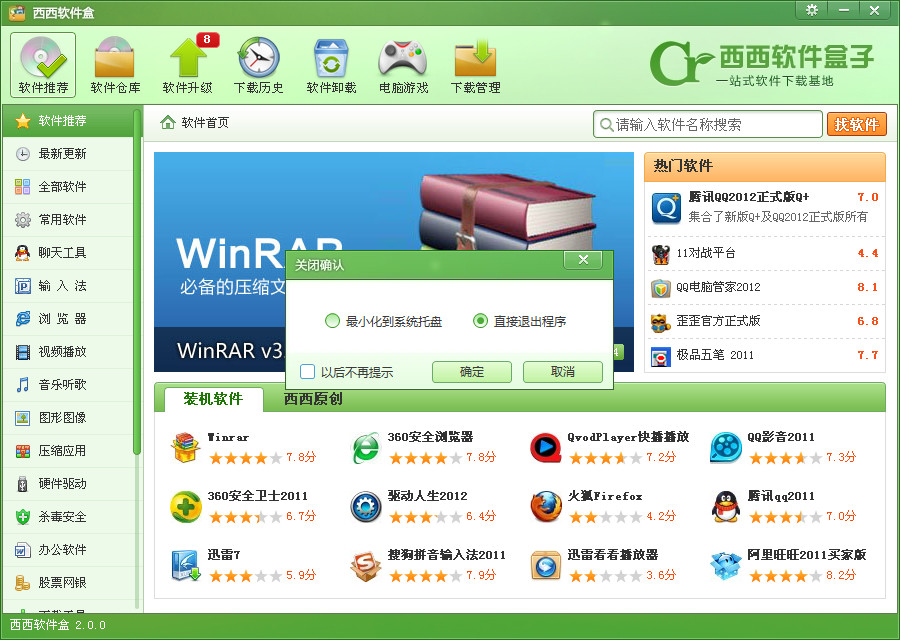The height and width of the screenshot is (640, 900).
Task: Check 以后不再提示 checkbox
Action: 307,372
